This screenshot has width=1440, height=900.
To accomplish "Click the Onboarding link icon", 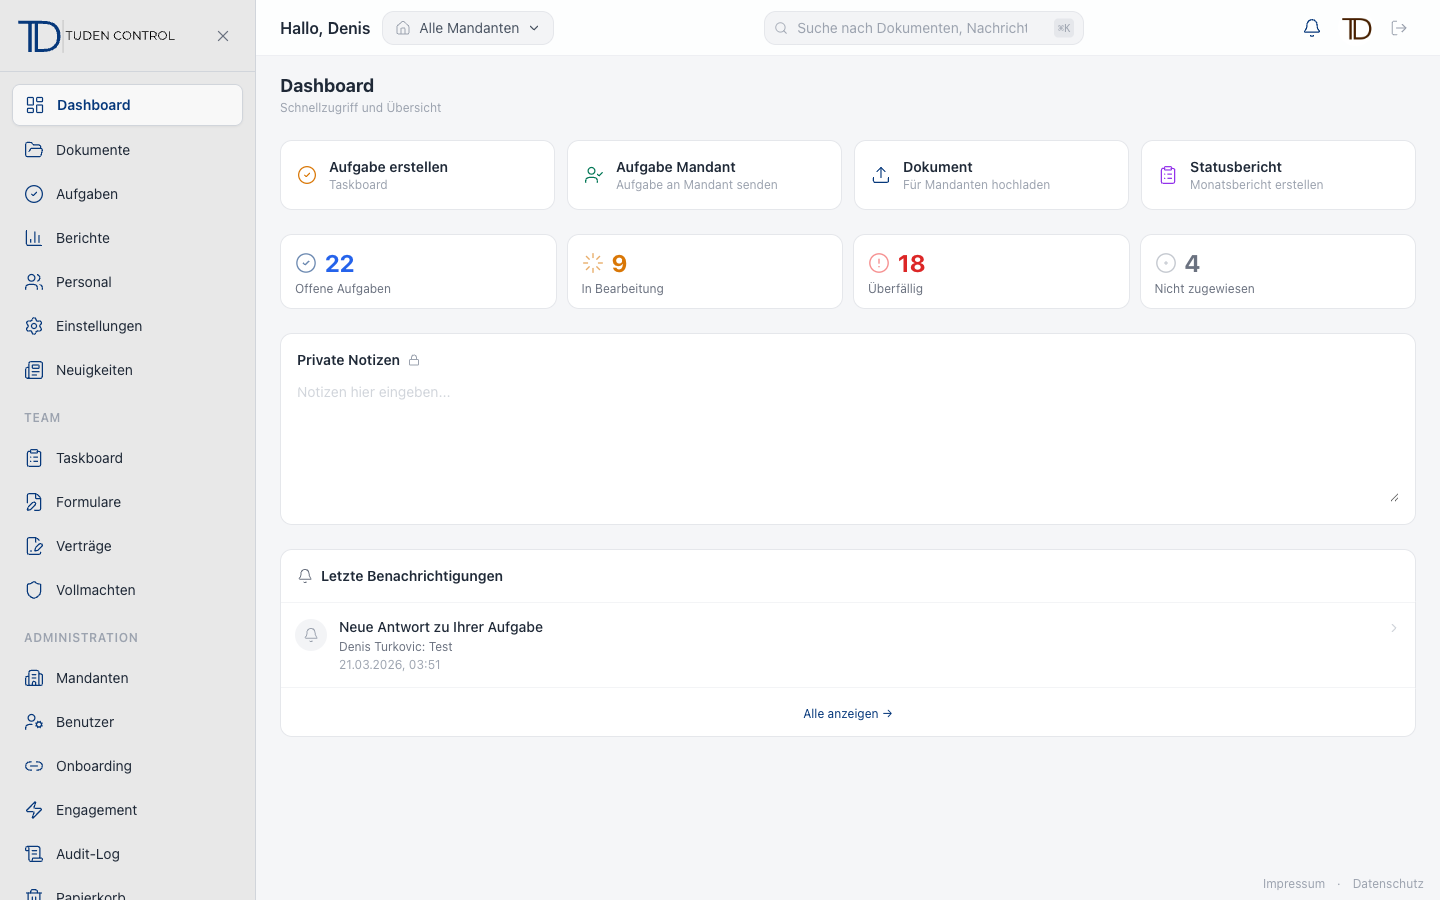I will pos(34,766).
